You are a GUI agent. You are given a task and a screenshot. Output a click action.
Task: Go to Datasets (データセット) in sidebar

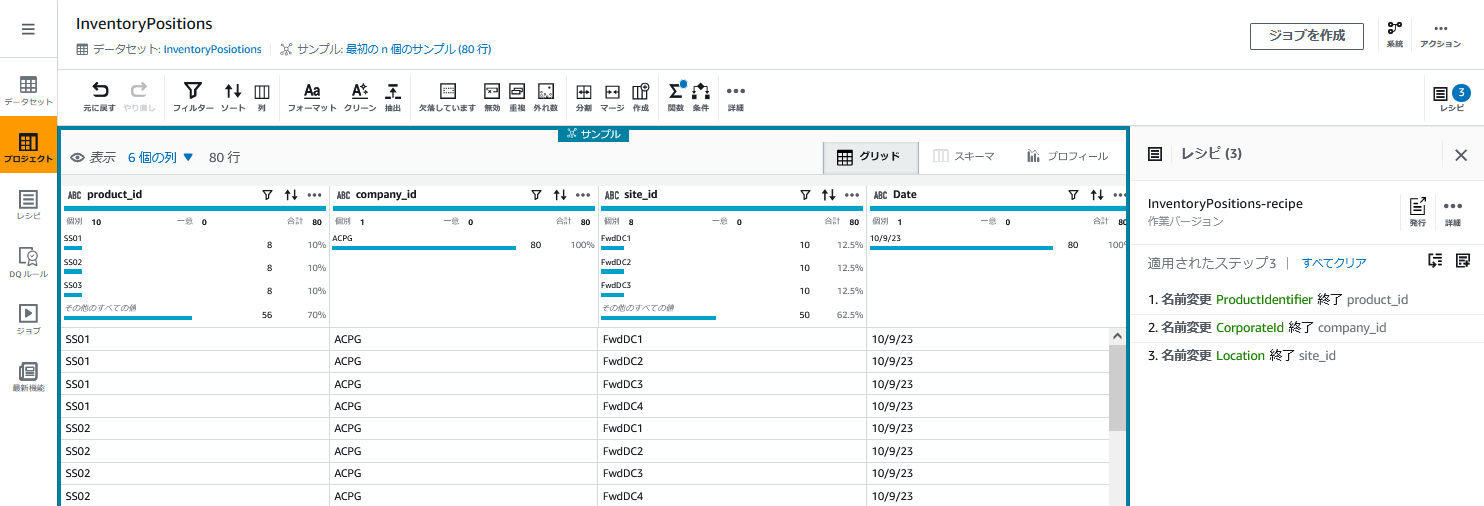28,91
